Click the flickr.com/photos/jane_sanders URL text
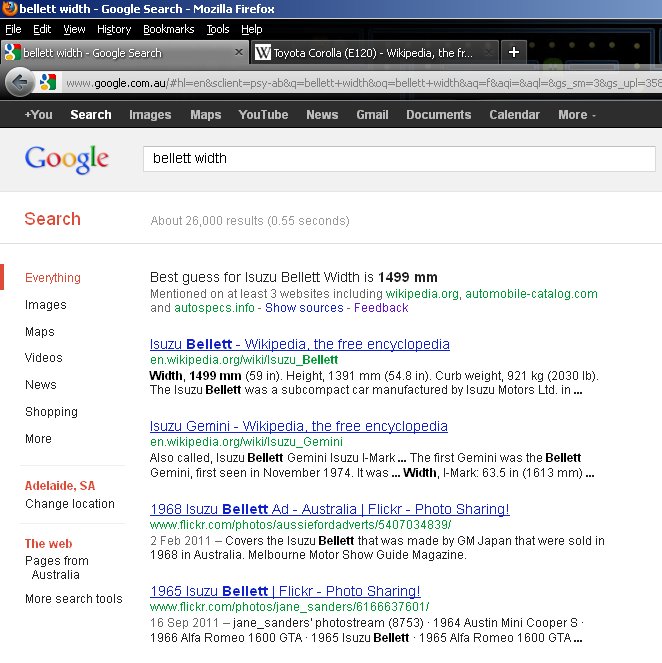The image size is (662, 663). click(289, 607)
